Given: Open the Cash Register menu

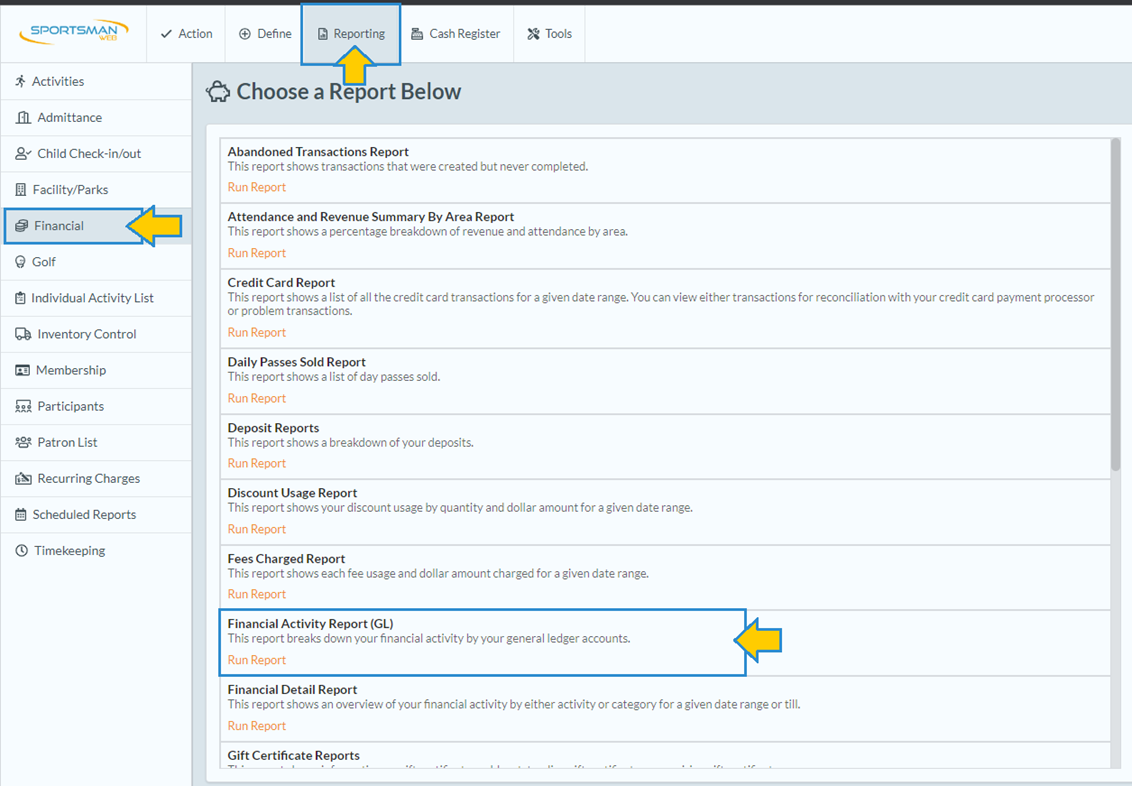Looking at the screenshot, I should pos(455,34).
